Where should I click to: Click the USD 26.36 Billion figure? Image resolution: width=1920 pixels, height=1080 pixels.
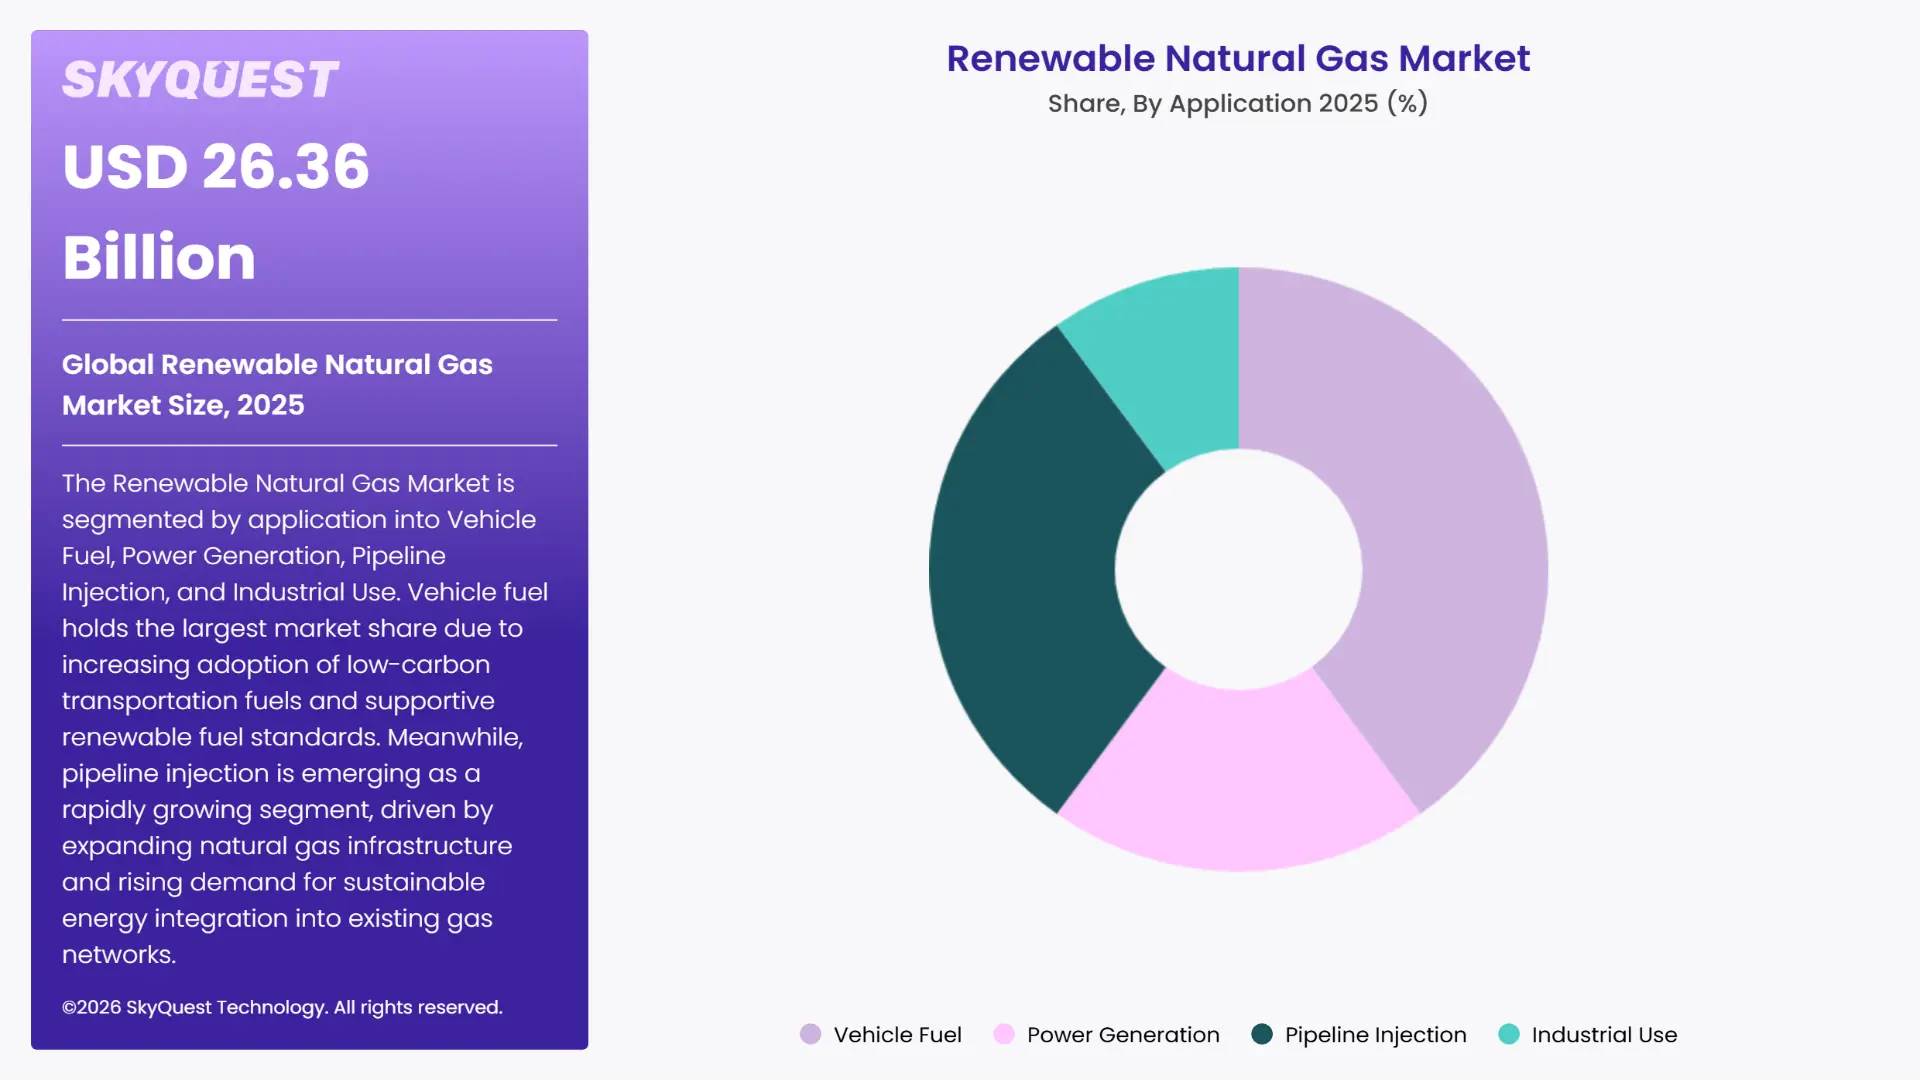coord(216,211)
